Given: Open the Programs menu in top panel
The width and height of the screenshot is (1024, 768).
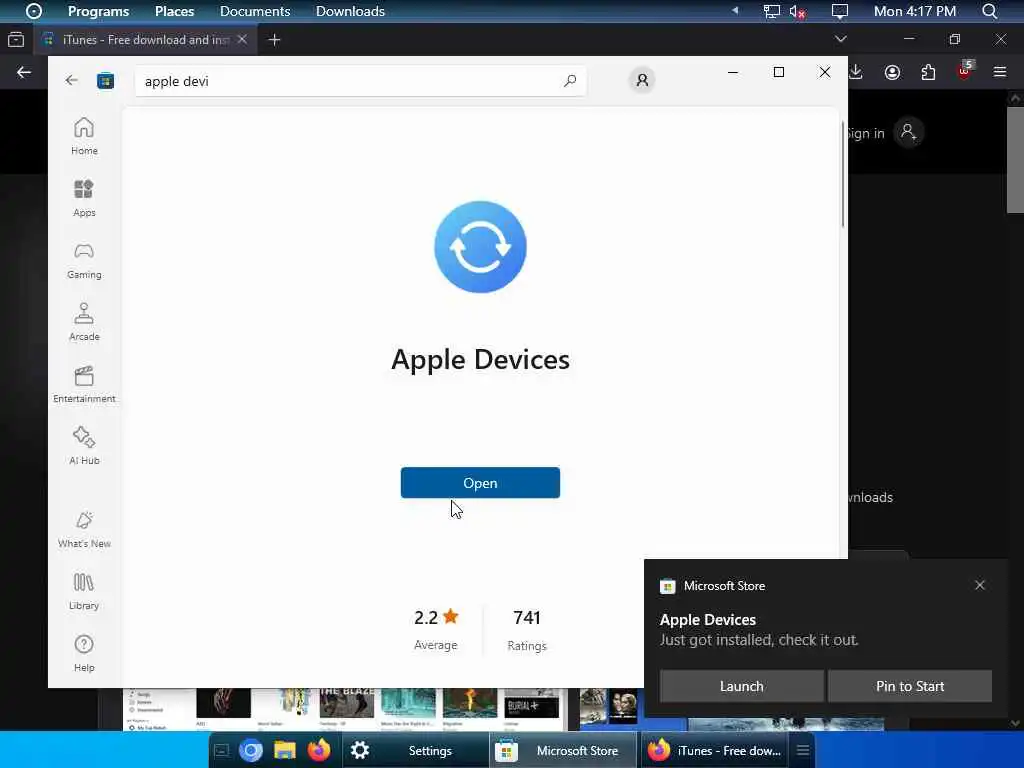Looking at the screenshot, I should (99, 11).
